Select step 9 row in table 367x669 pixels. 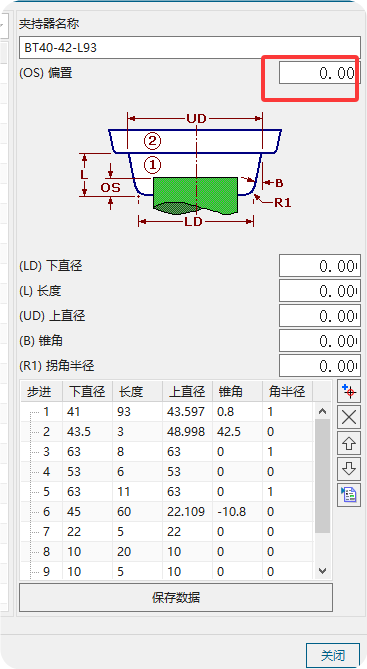click(168, 571)
